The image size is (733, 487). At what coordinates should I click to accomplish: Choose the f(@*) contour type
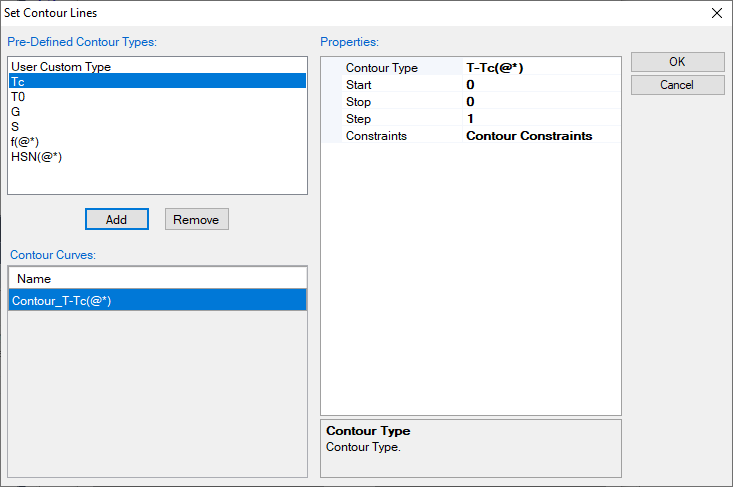27,142
